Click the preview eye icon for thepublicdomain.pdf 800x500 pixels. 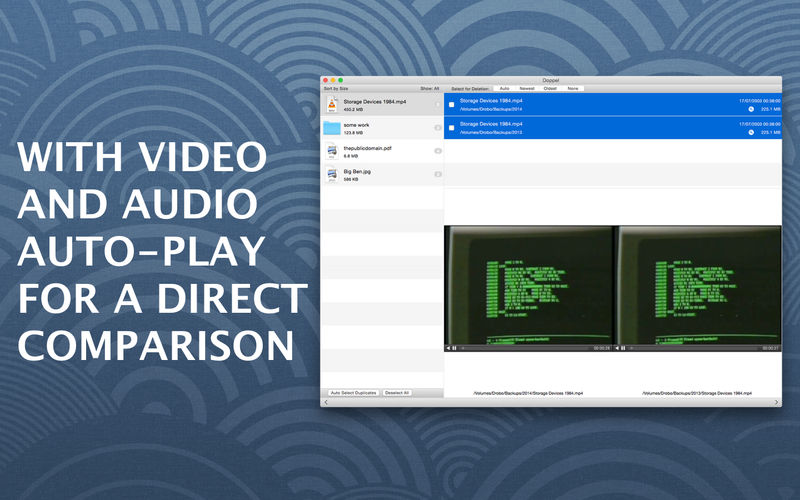tap(438, 151)
